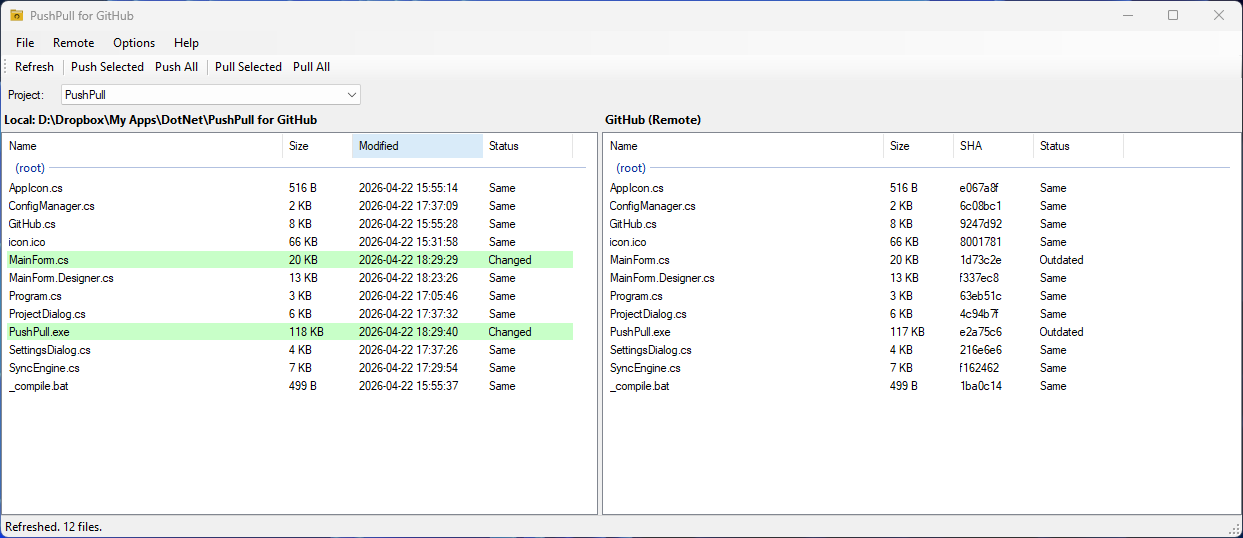
Task: Open the File menu
Action: click(25, 43)
